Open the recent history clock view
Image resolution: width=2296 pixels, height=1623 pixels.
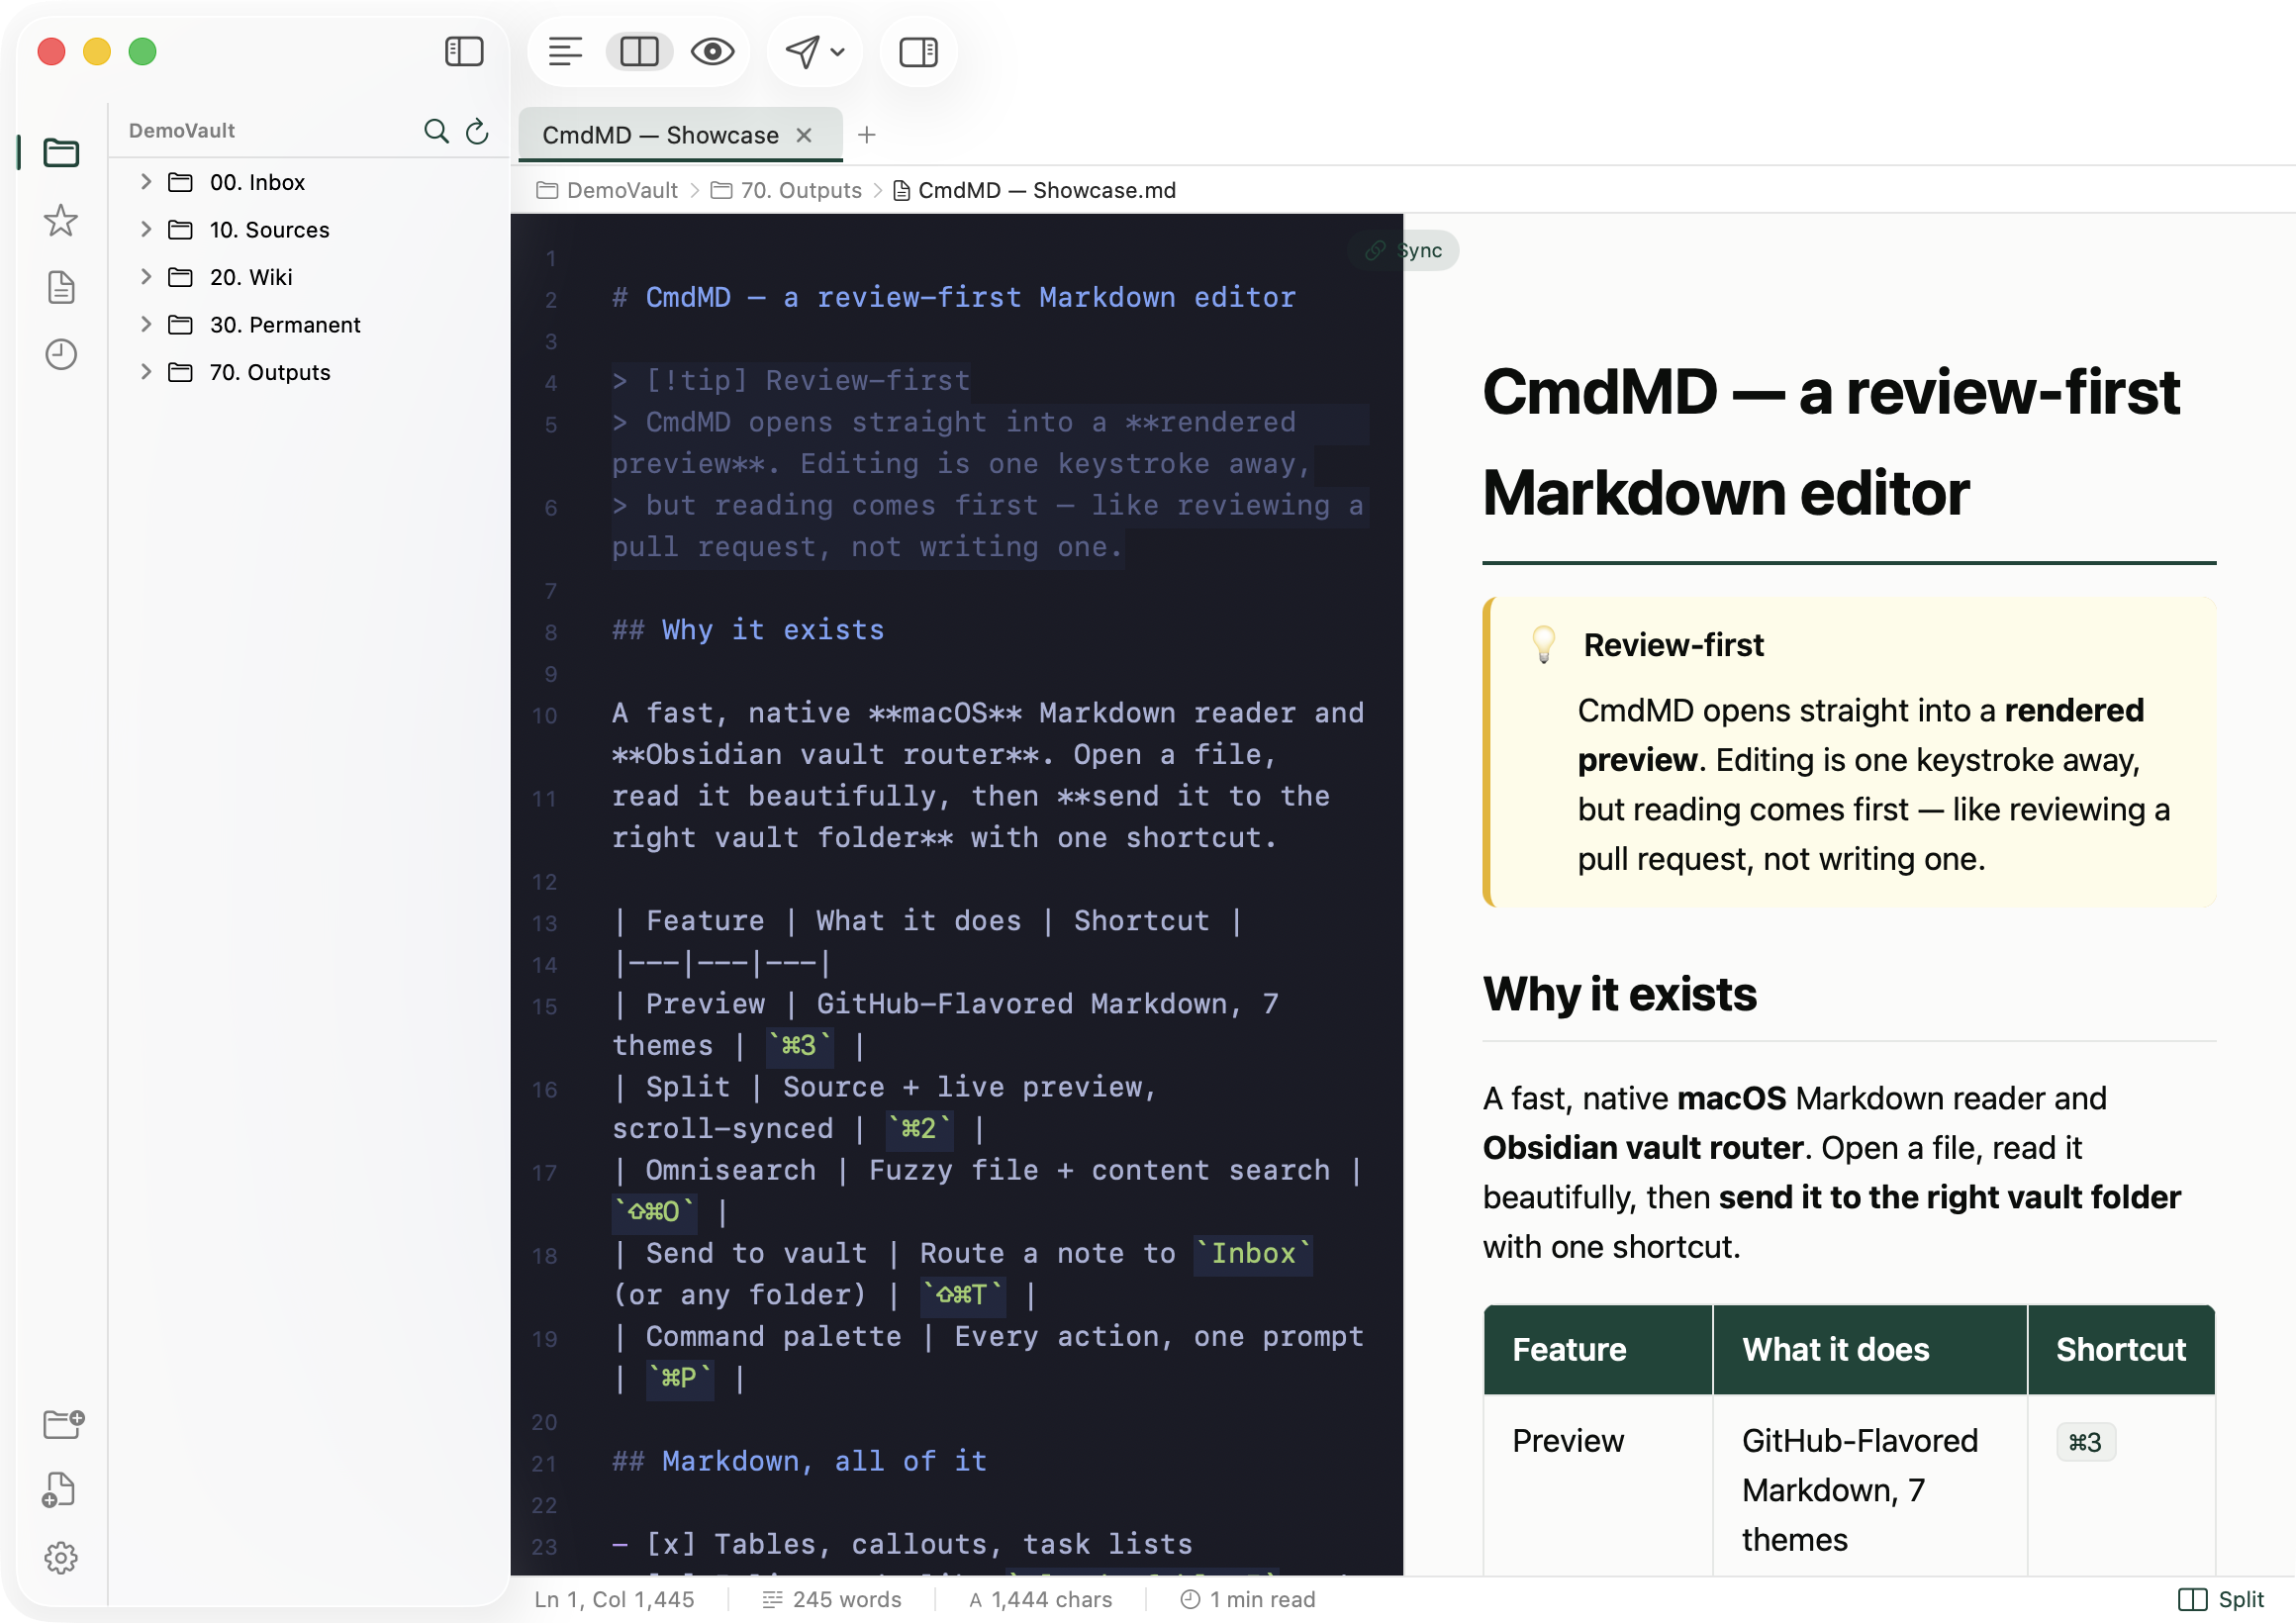61,354
